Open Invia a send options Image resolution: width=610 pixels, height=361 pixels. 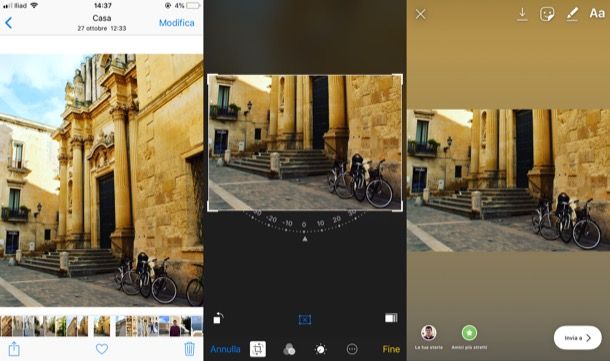coord(578,338)
